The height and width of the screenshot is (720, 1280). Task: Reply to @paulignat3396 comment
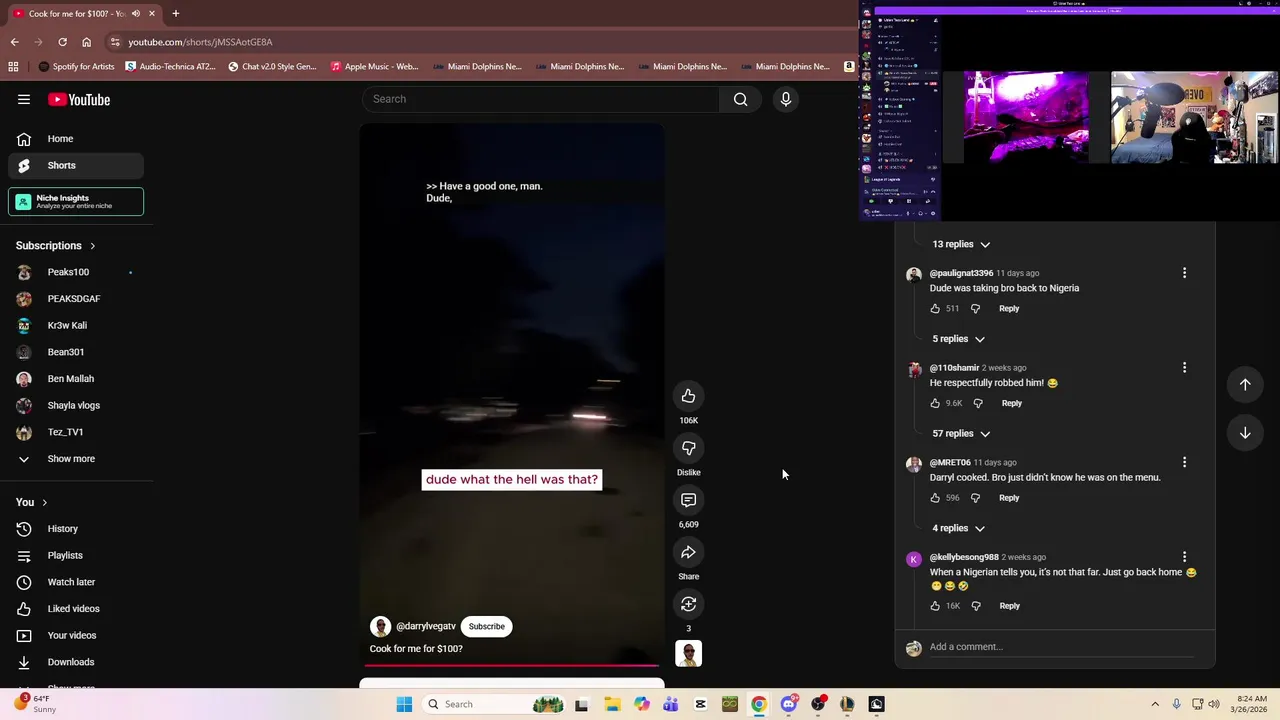(1009, 309)
